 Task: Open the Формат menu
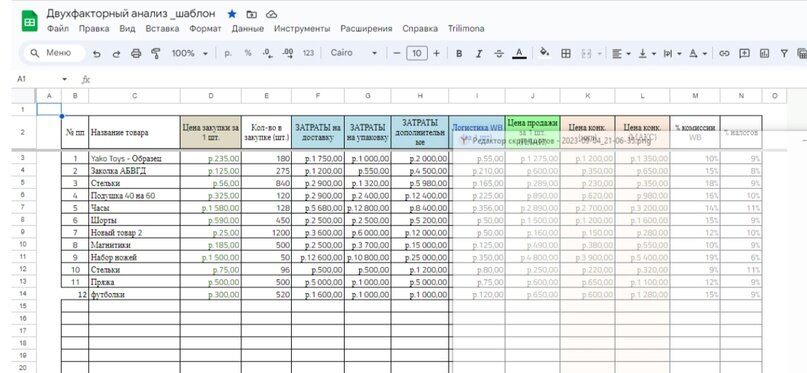pyautogui.click(x=205, y=29)
